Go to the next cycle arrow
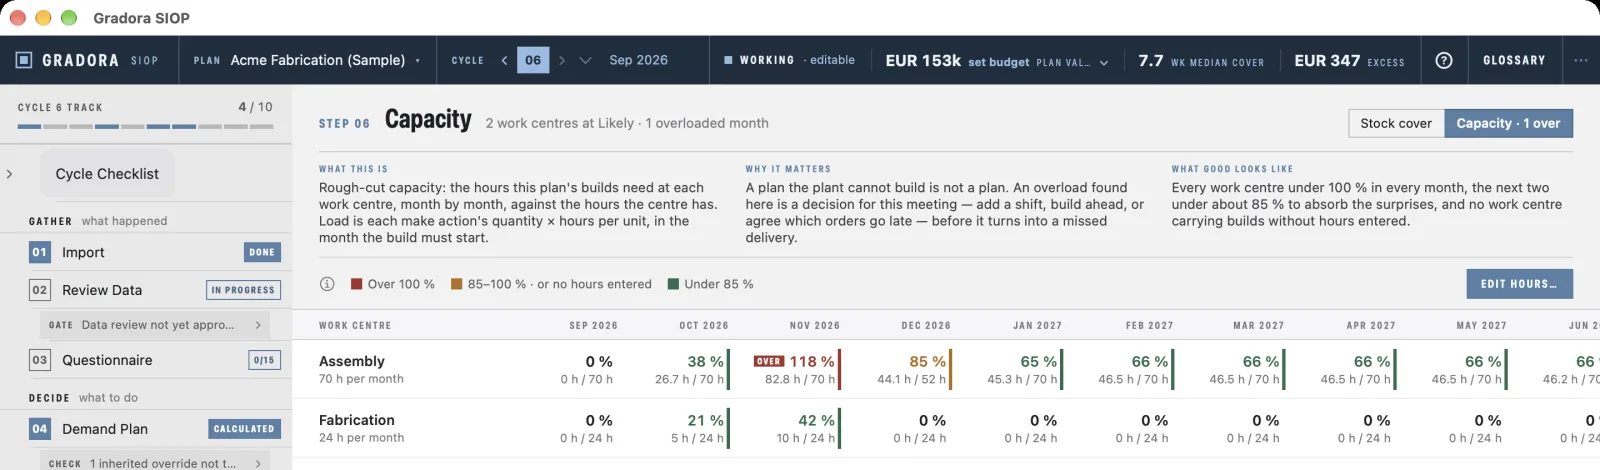The image size is (1600, 470). (x=562, y=60)
